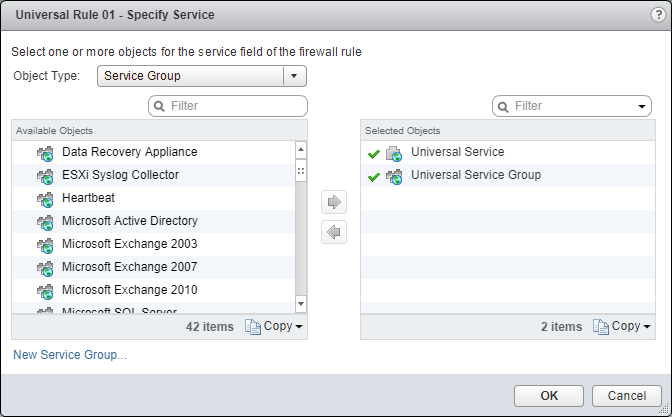This screenshot has width=672, height=417.
Task: Click the green checkmark beside Universal Service
Action: [x=374, y=153]
